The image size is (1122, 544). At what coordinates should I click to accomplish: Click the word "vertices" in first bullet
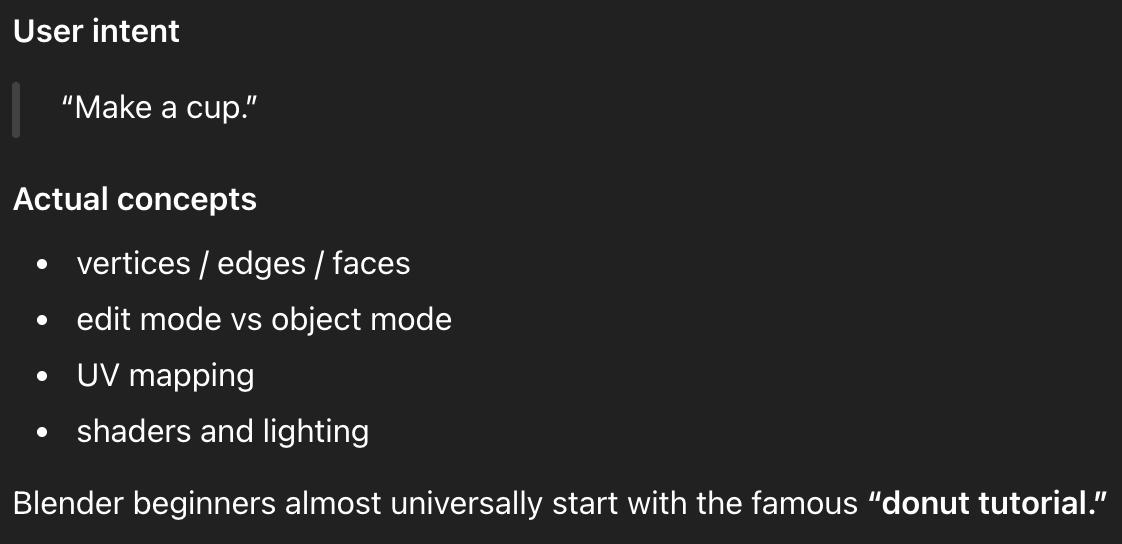pyautogui.click(x=133, y=264)
